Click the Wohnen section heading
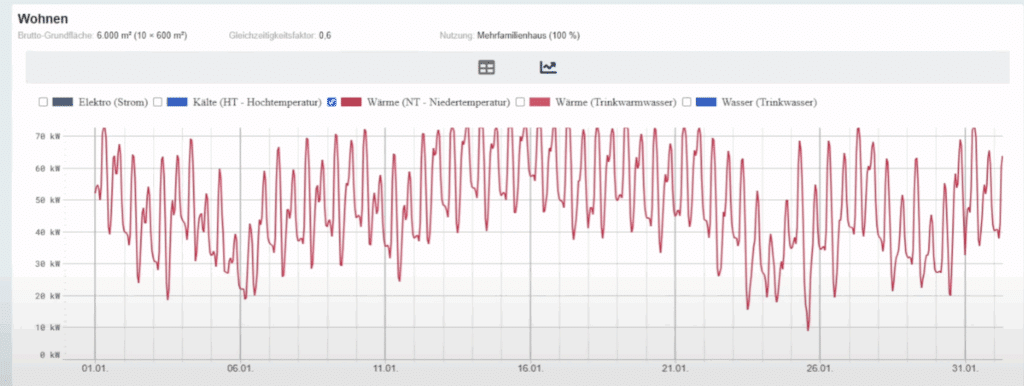 pyautogui.click(x=43, y=19)
